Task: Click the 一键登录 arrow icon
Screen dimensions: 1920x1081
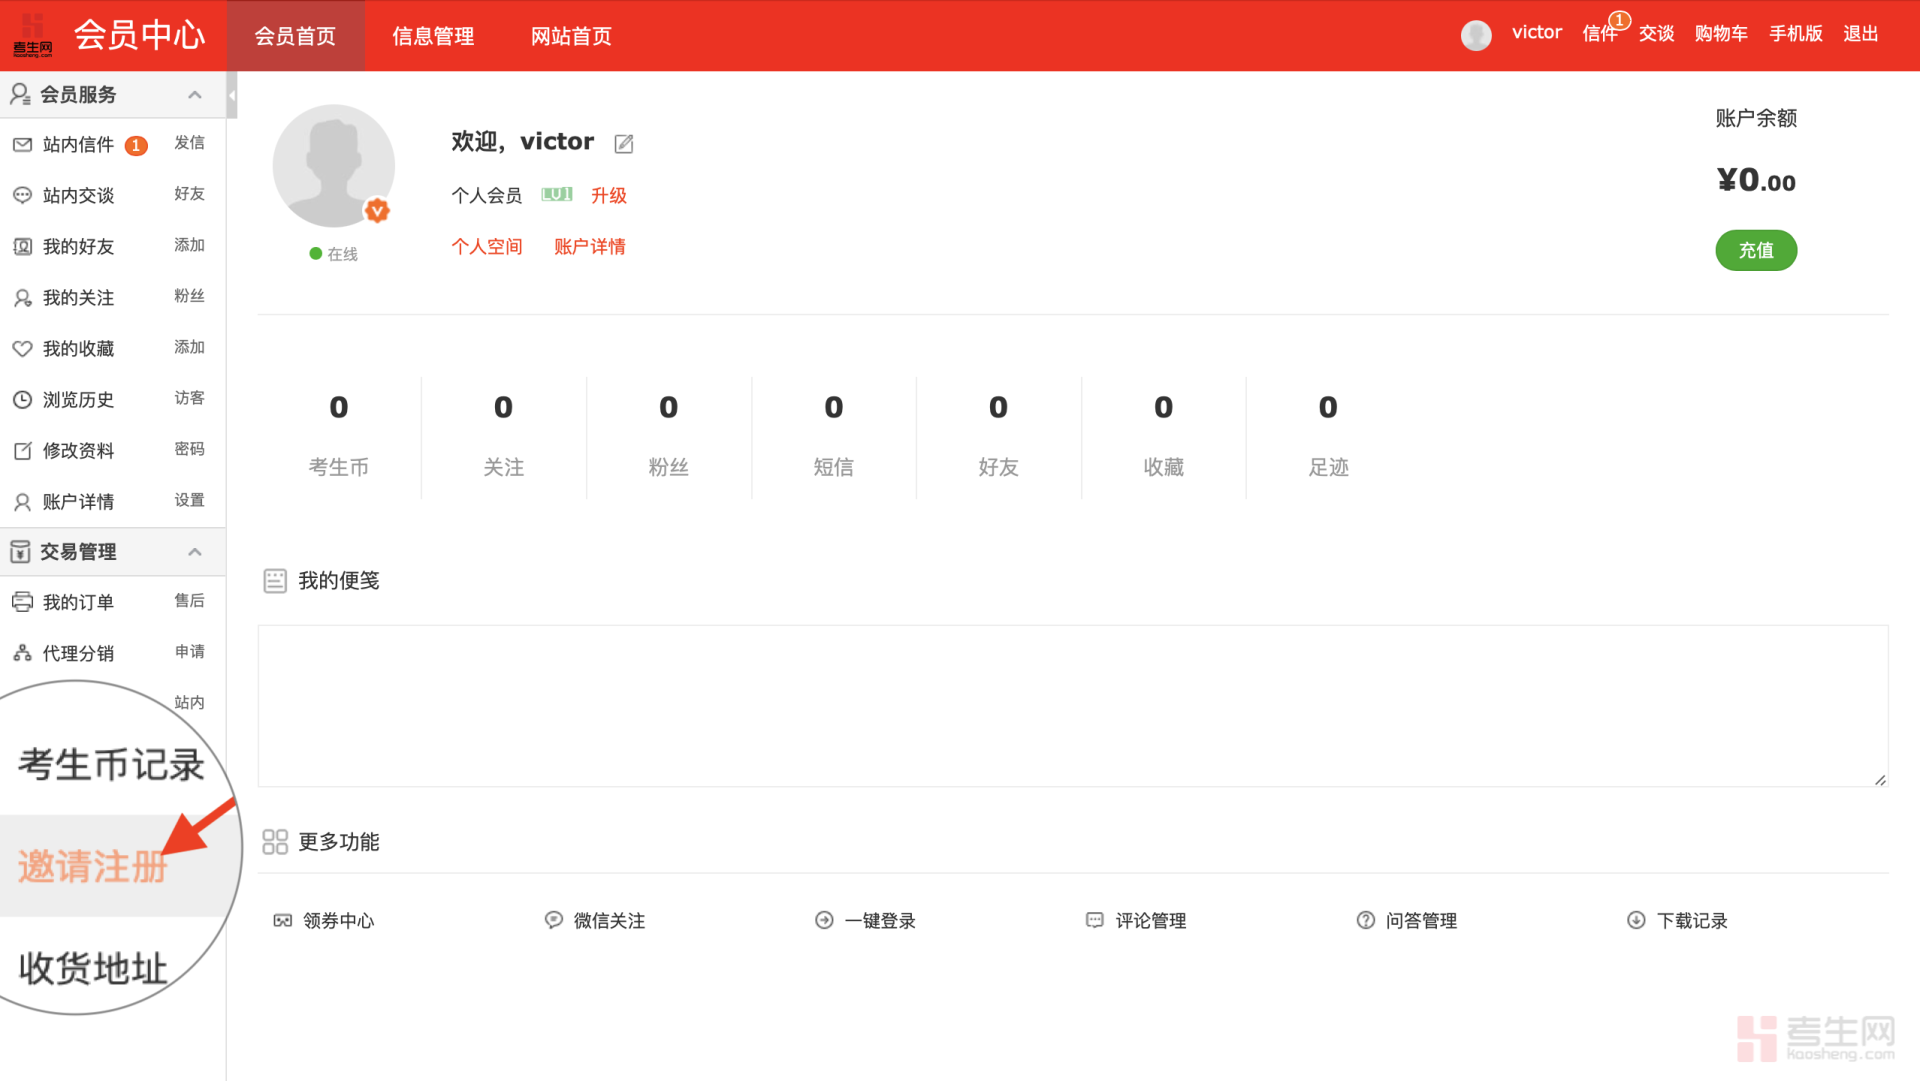Action: click(x=824, y=920)
